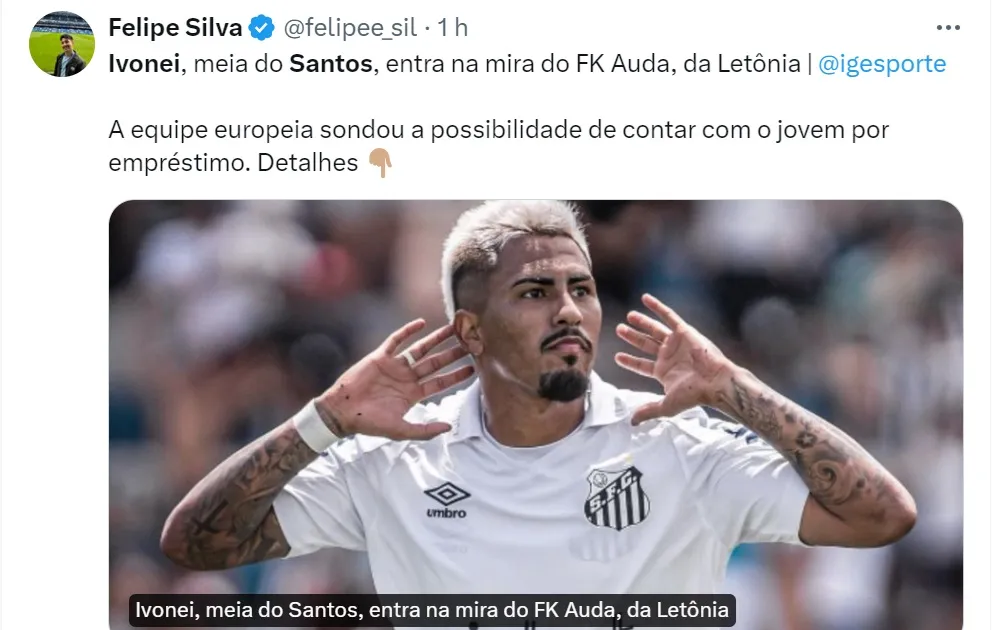Open the tweet via the 1 h timestamp
1008x630 pixels.
coord(453,28)
